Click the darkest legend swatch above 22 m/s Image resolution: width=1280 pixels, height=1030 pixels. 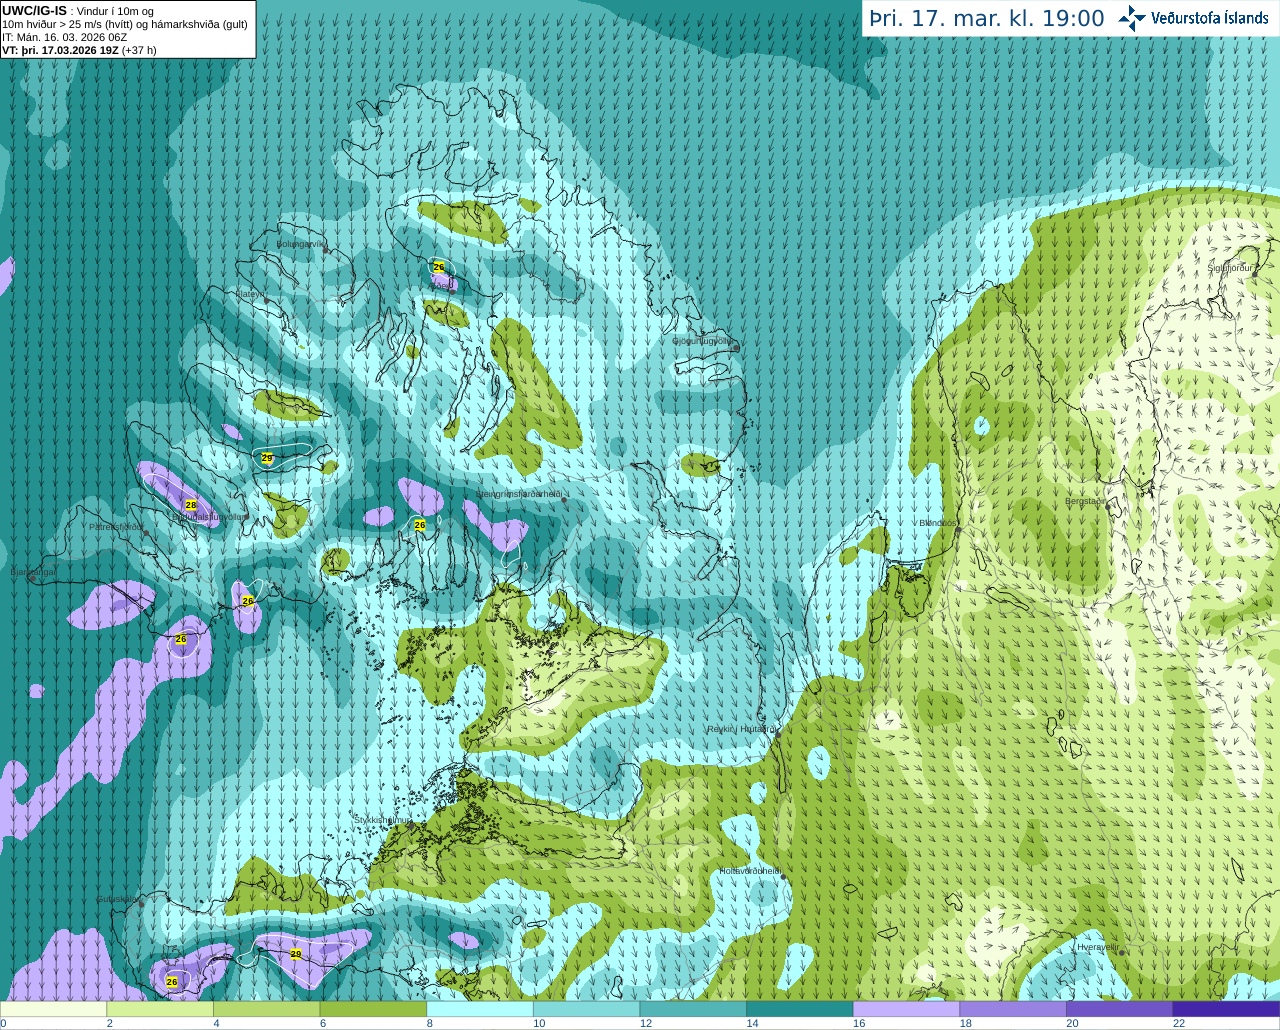point(1226,1008)
